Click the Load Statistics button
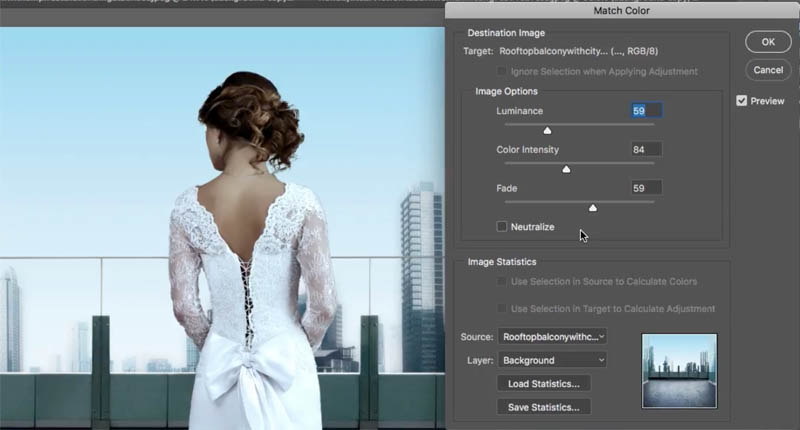Screen dimensions: 800x430 [x=544, y=384]
